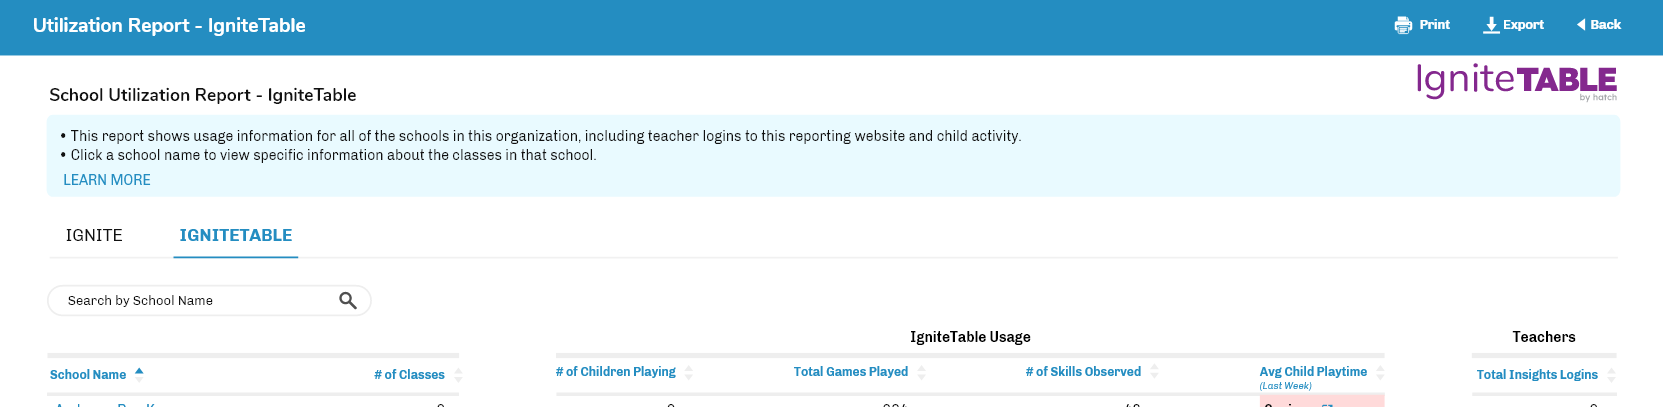Sort by # of Skills Observed header
The width and height of the screenshot is (1663, 407).
coord(1083,372)
